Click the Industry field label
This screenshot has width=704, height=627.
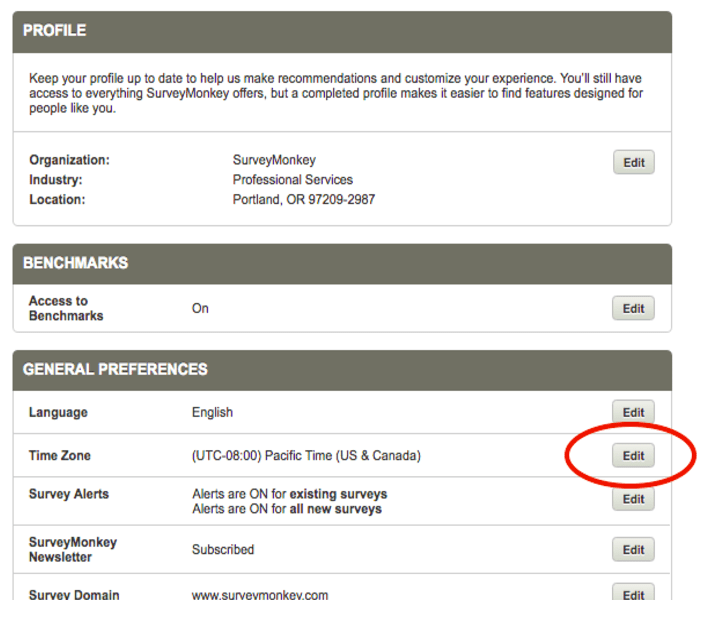click(55, 180)
